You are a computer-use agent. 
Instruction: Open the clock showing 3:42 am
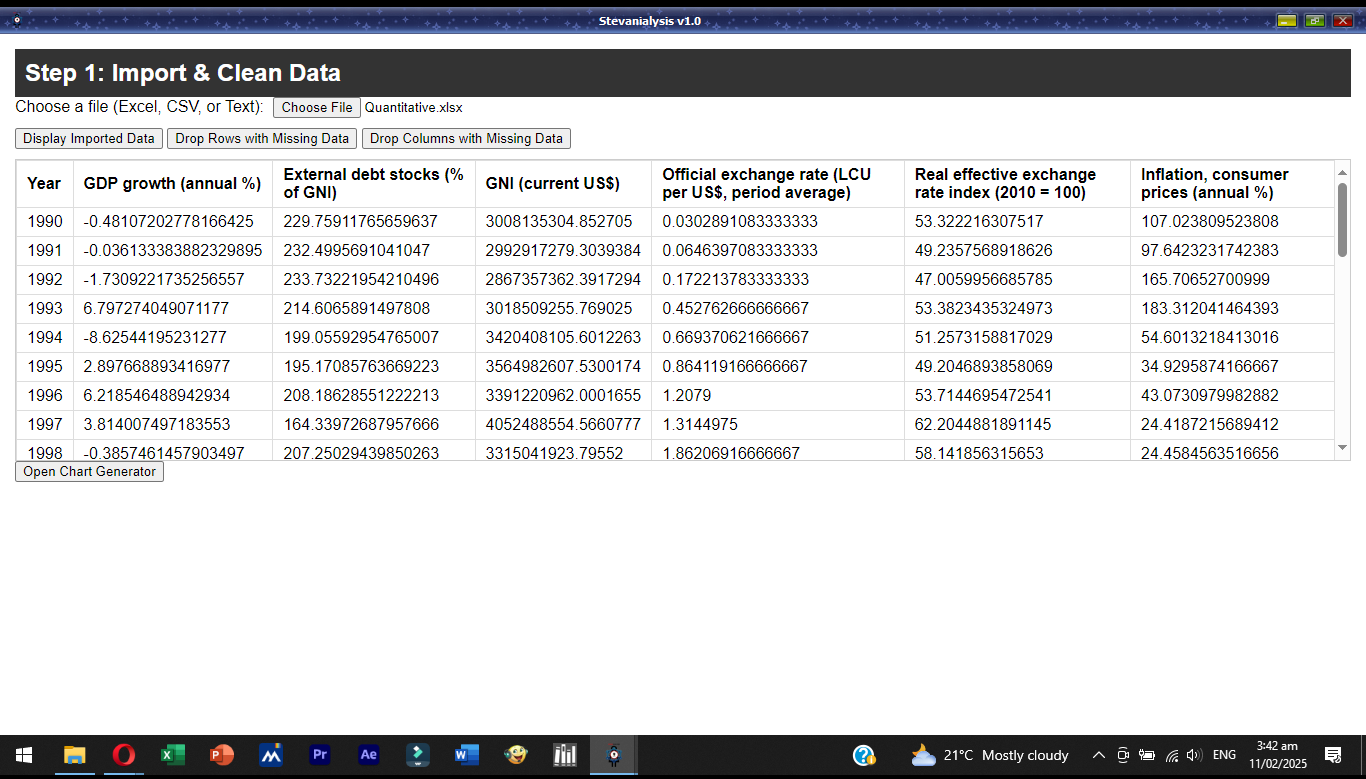click(1277, 755)
